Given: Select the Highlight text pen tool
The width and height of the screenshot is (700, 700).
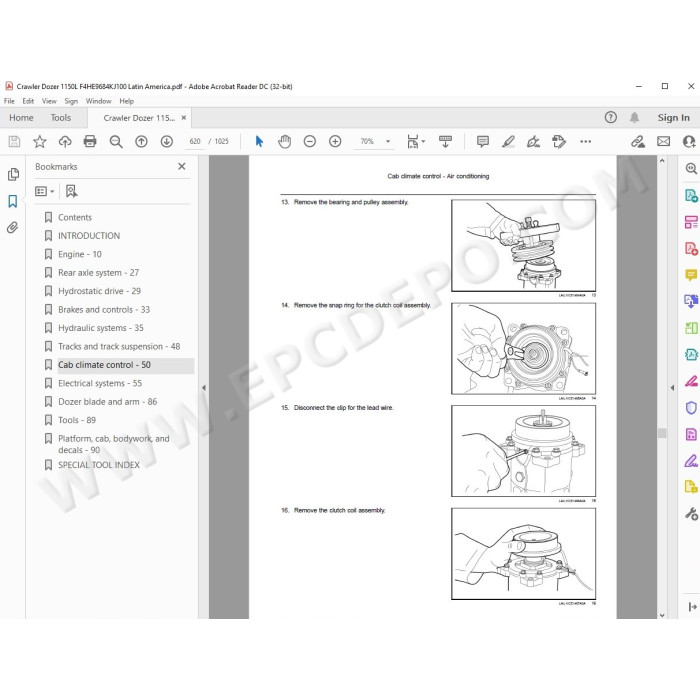Looking at the screenshot, I should click(x=508, y=142).
